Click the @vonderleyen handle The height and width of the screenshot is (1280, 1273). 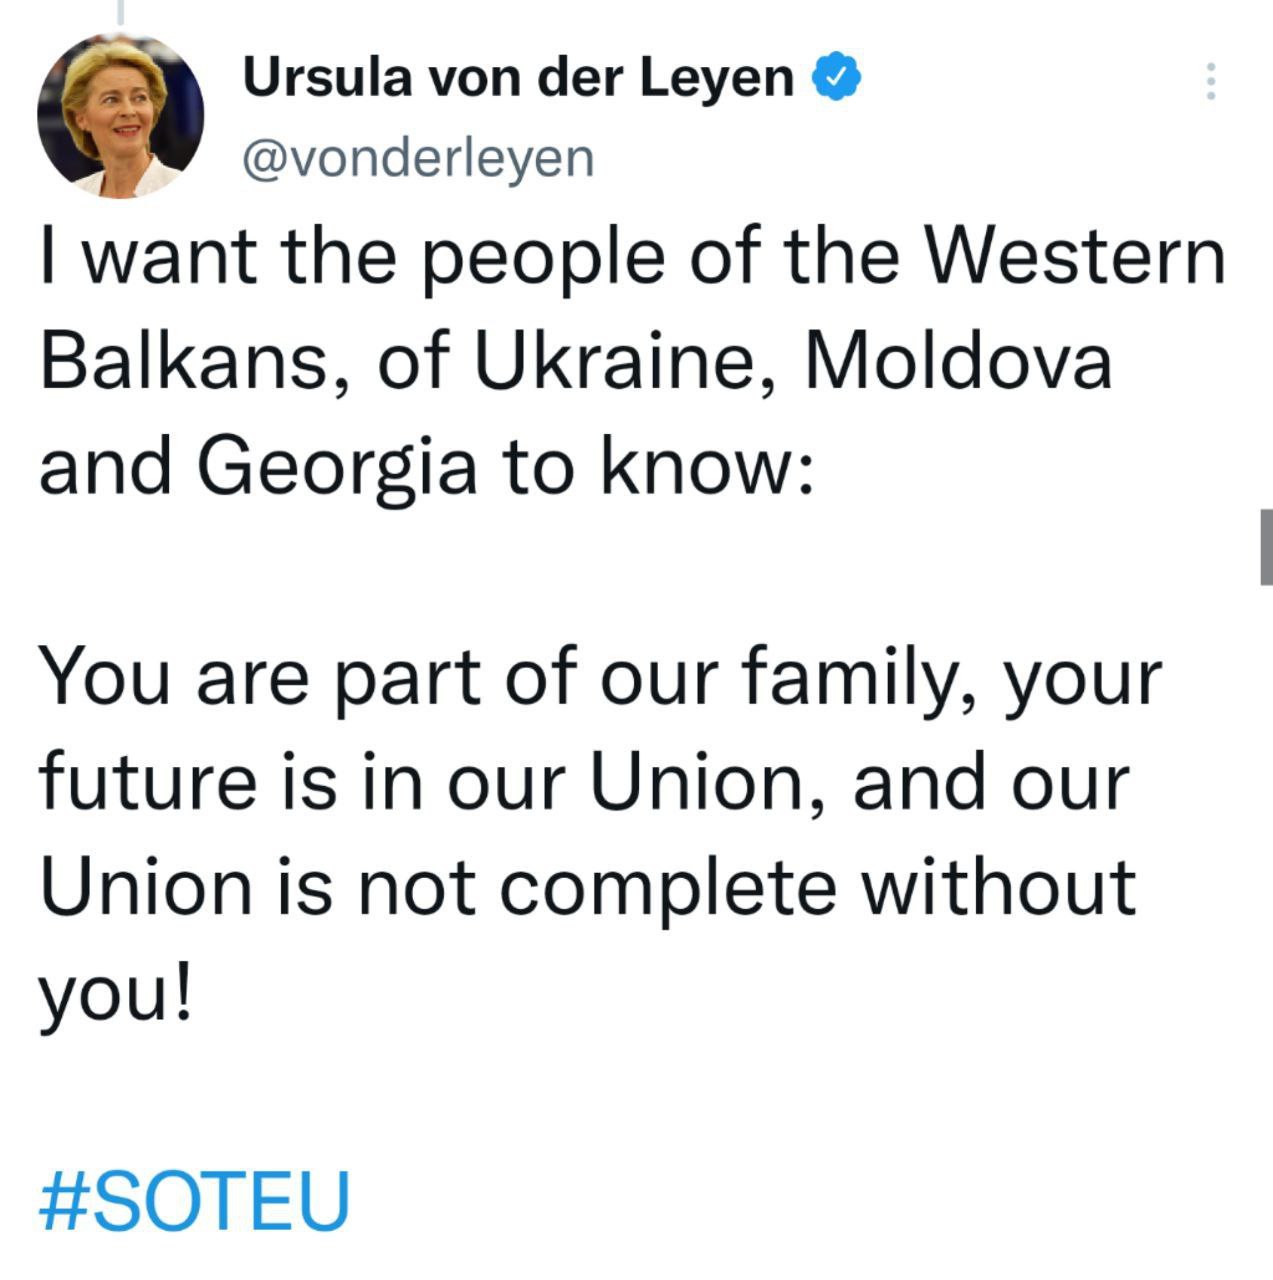pos(418,158)
